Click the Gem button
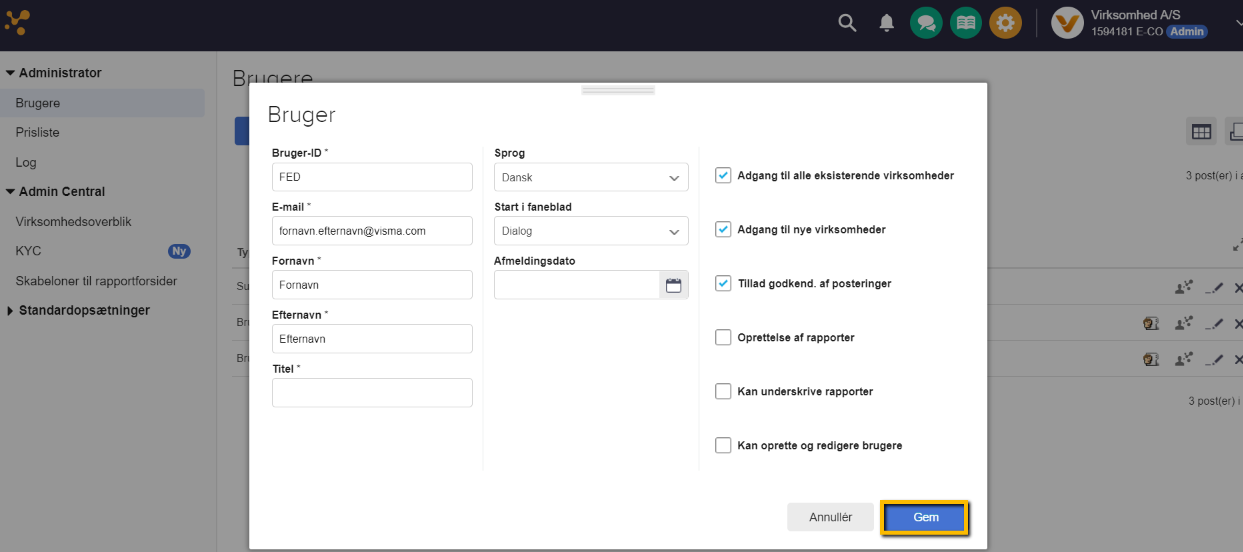Image resolution: width=1243 pixels, height=552 pixels. tap(925, 517)
